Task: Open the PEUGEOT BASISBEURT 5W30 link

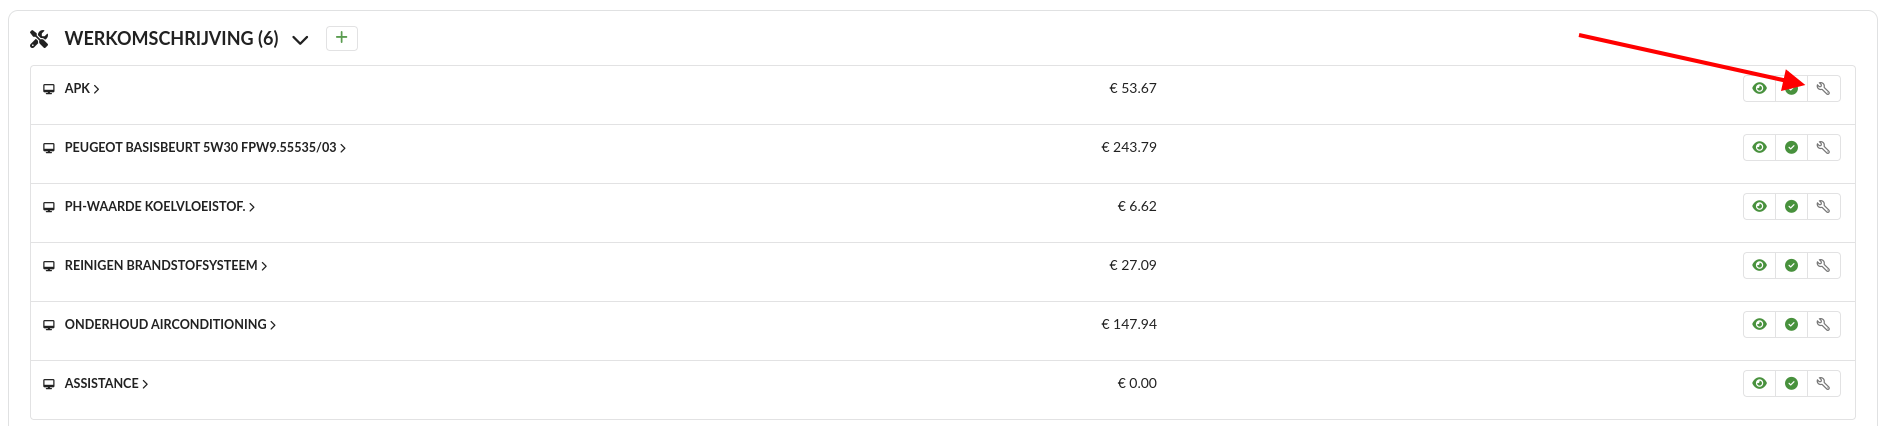Action: 200,148
